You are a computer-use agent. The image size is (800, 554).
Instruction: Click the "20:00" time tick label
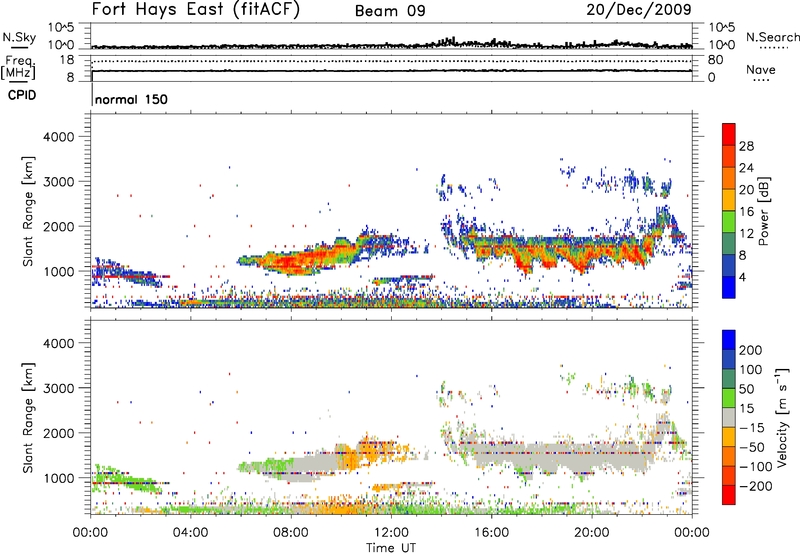point(591,533)
